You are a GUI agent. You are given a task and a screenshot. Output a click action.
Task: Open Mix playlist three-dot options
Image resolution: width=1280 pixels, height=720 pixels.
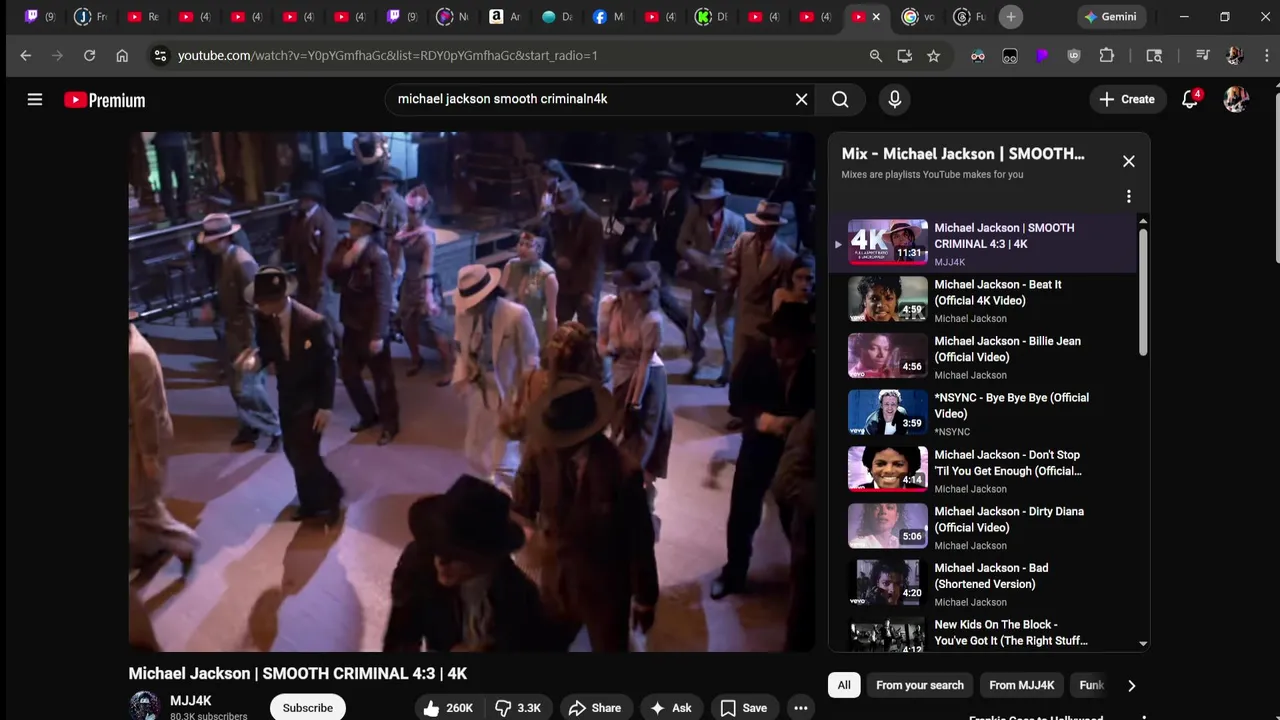point(1128,196)
